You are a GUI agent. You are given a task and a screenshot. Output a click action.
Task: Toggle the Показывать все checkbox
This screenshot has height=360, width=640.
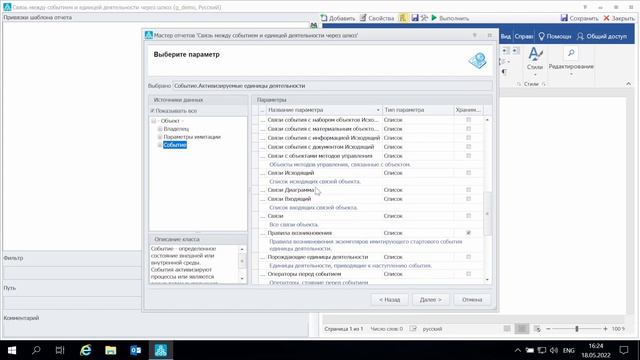(152, 111)
